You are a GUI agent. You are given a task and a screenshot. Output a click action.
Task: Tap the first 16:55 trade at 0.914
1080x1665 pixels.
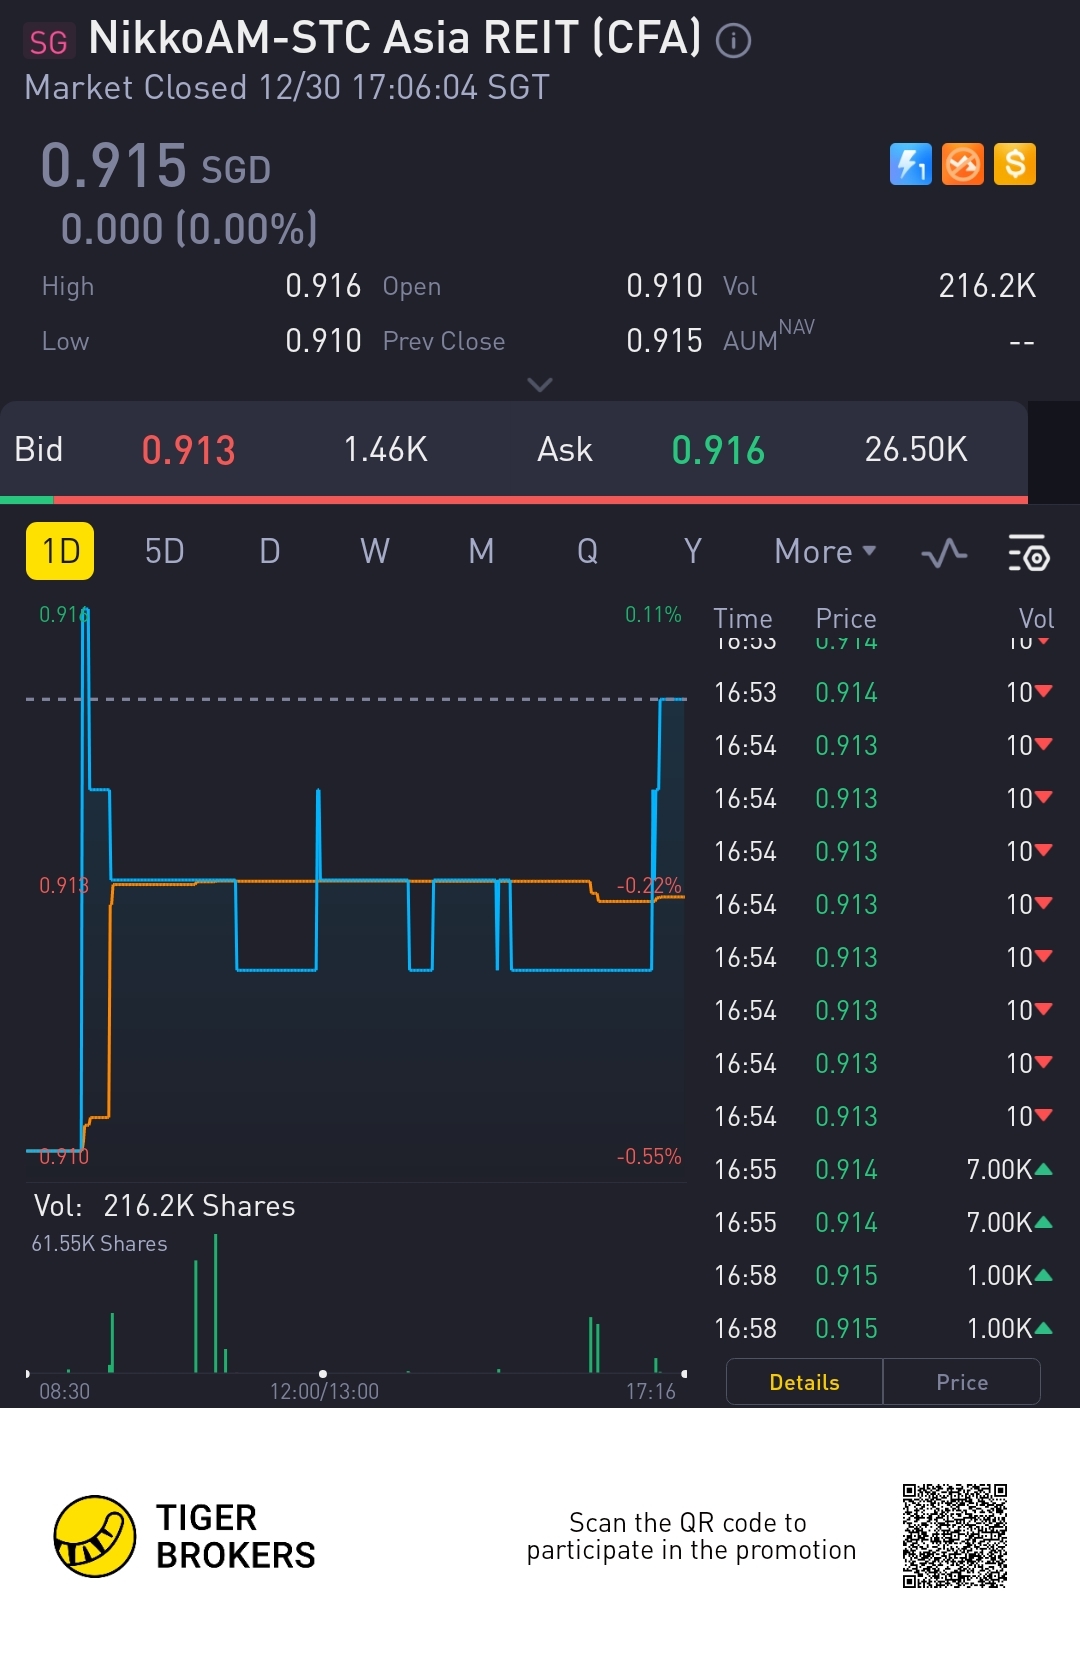tap(883, 1169)
